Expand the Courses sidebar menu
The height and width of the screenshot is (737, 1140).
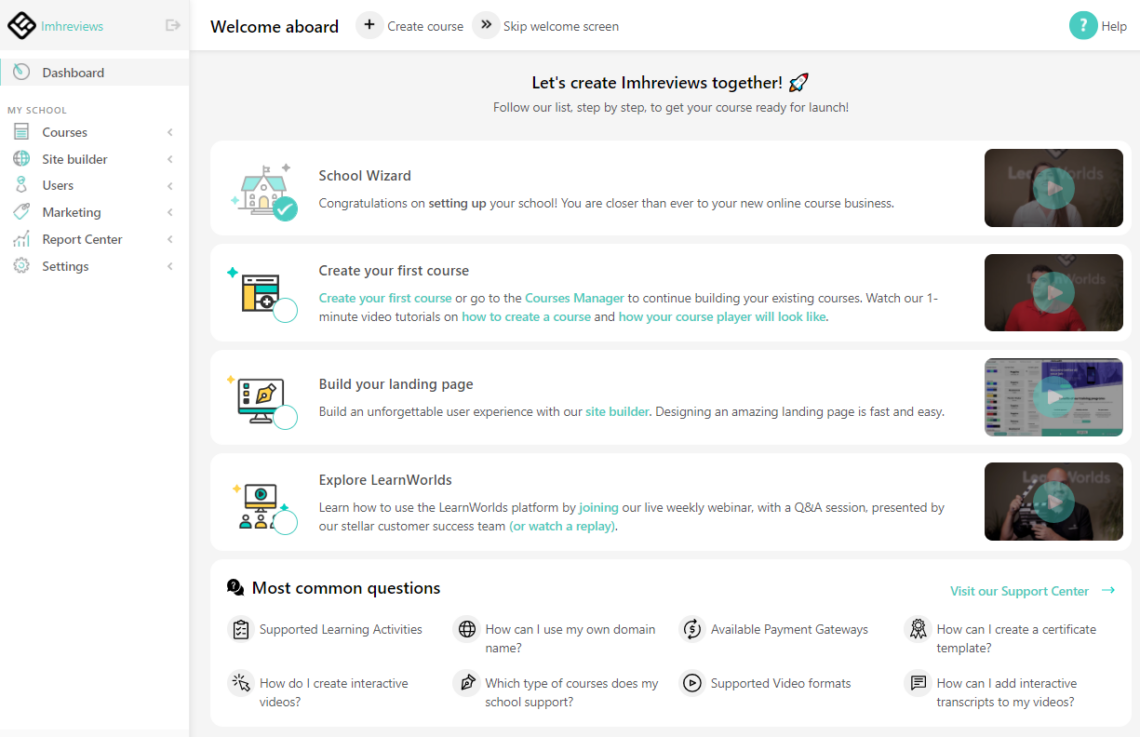169,131
